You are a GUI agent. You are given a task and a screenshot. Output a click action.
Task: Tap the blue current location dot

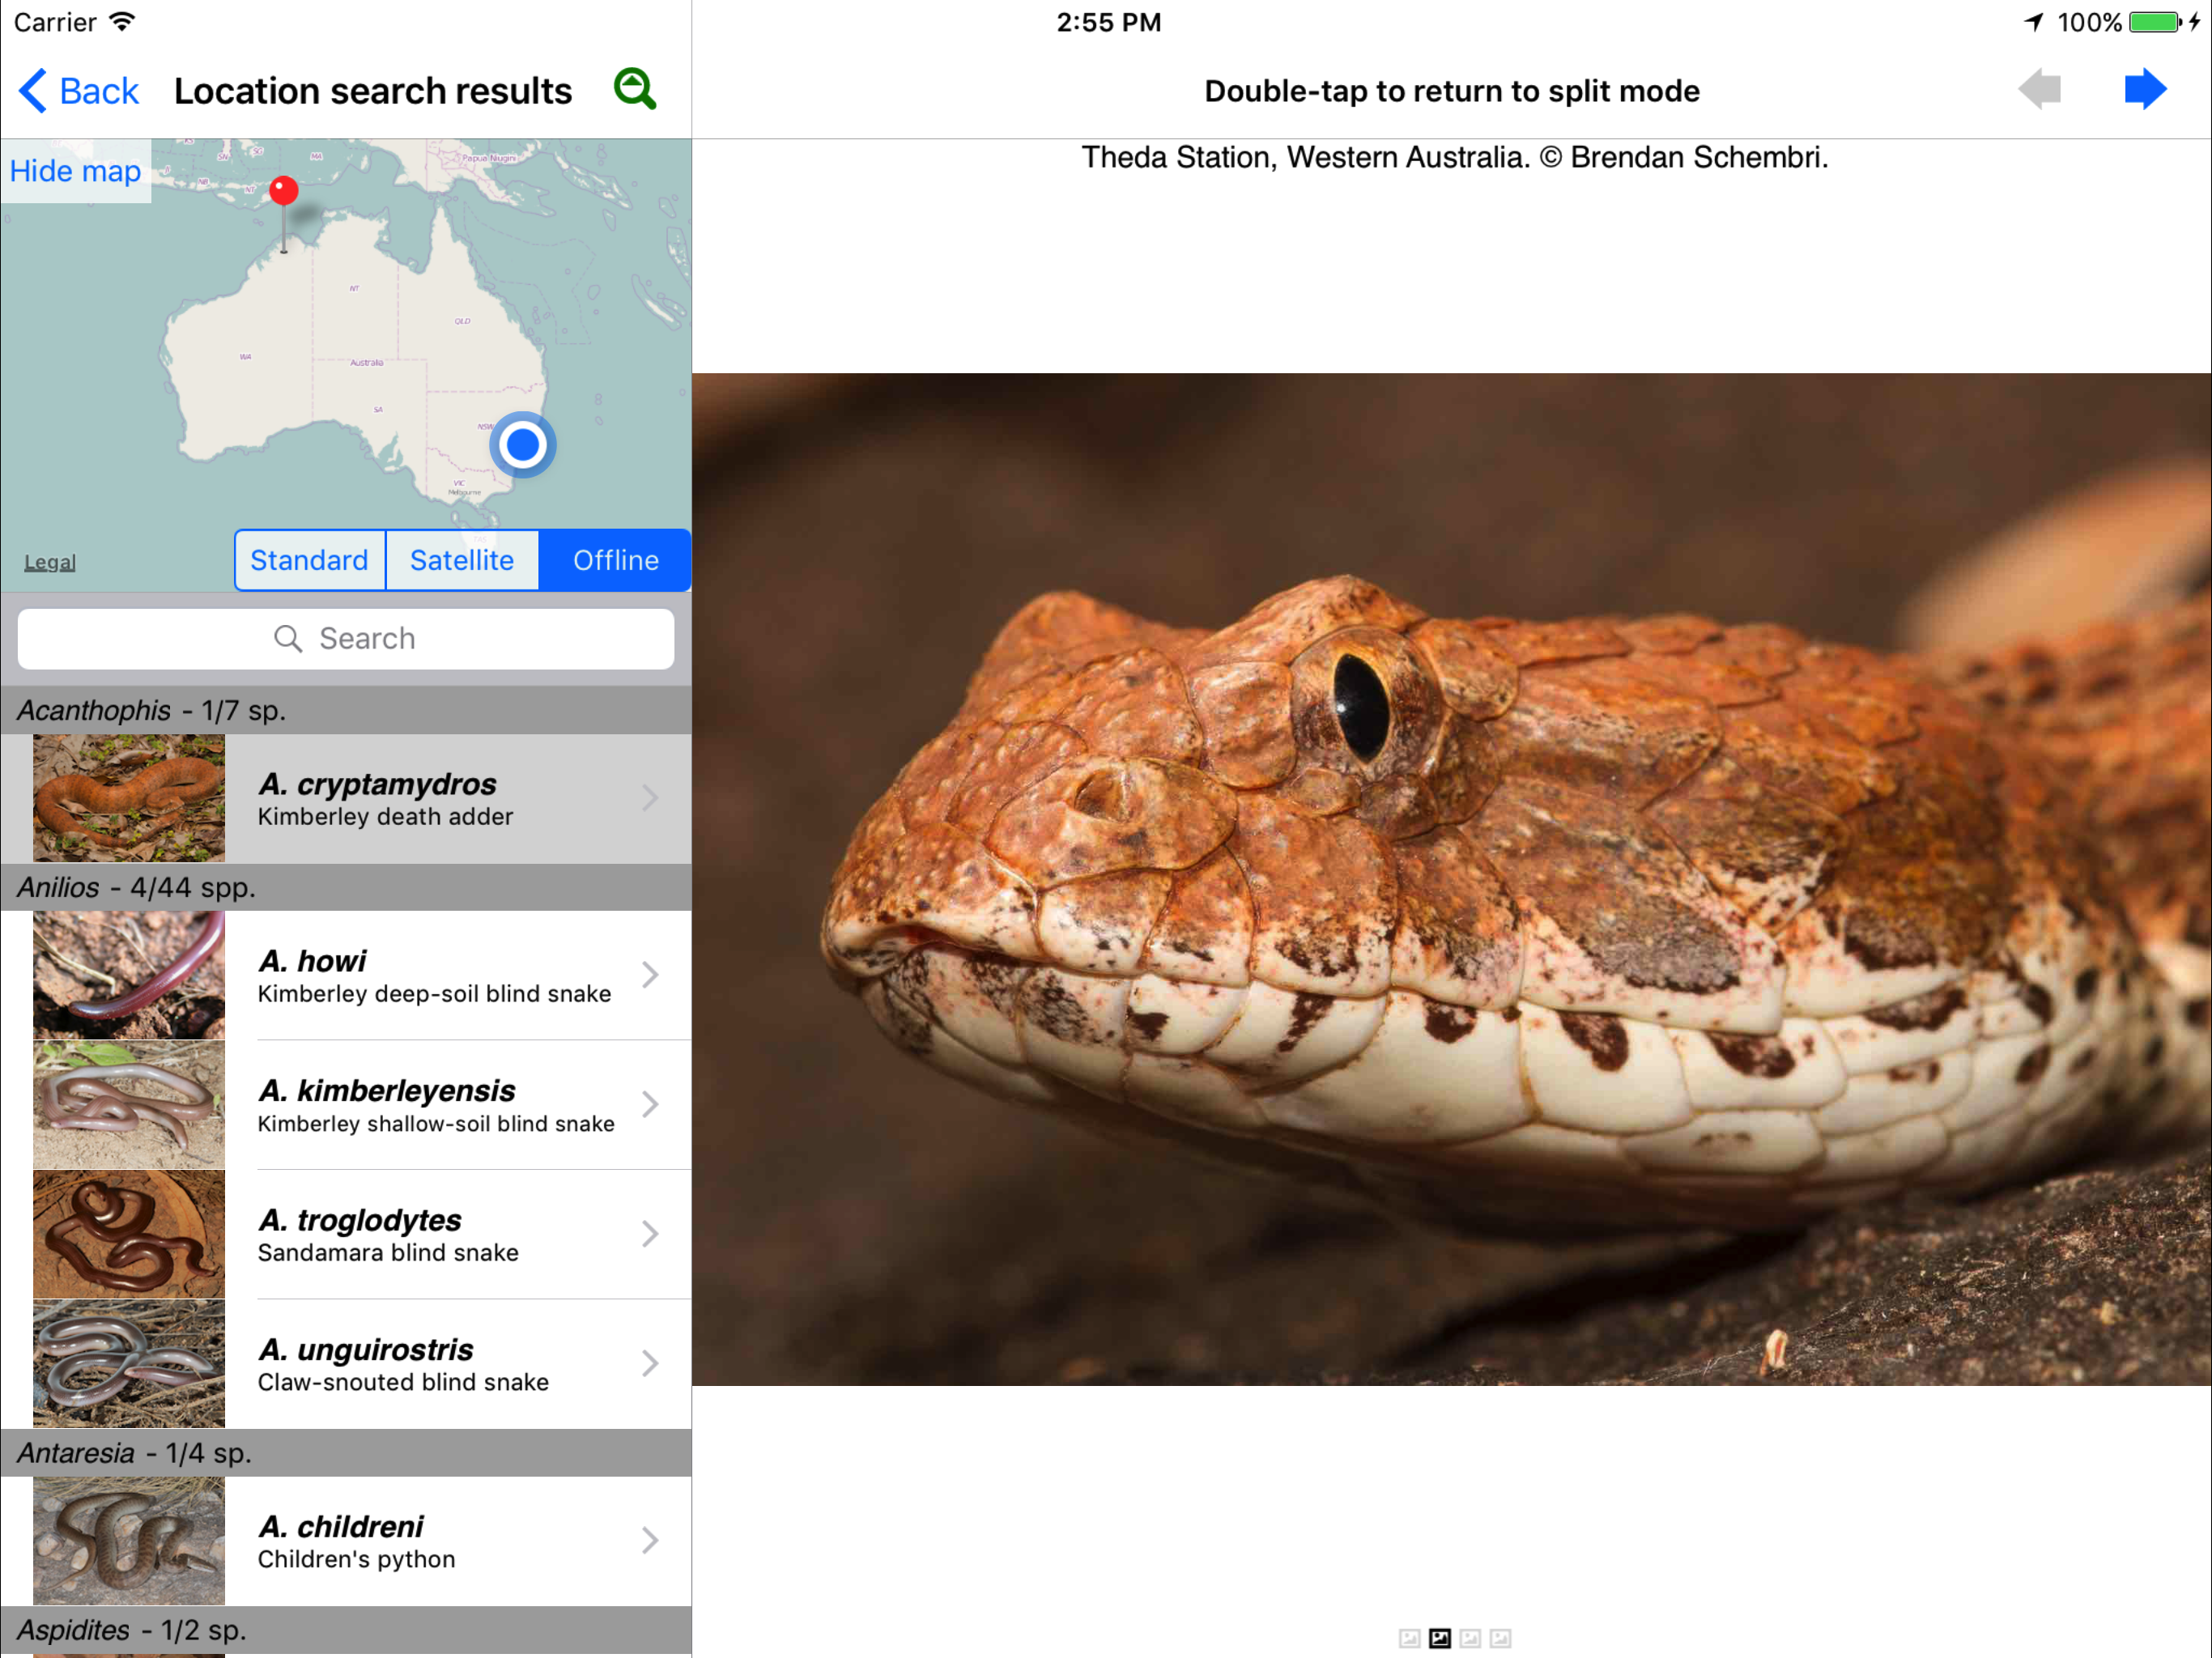[x=522, y=445]
